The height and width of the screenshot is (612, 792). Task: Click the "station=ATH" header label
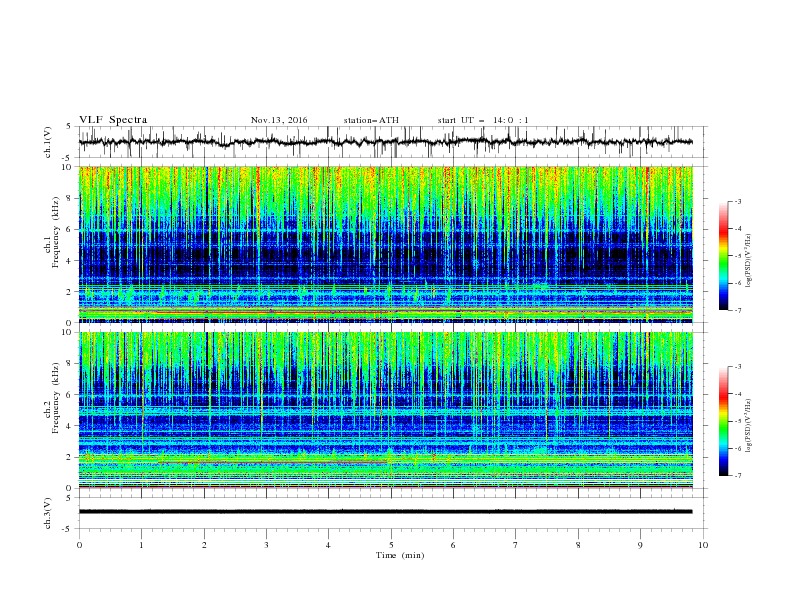[x=371, y=120]
